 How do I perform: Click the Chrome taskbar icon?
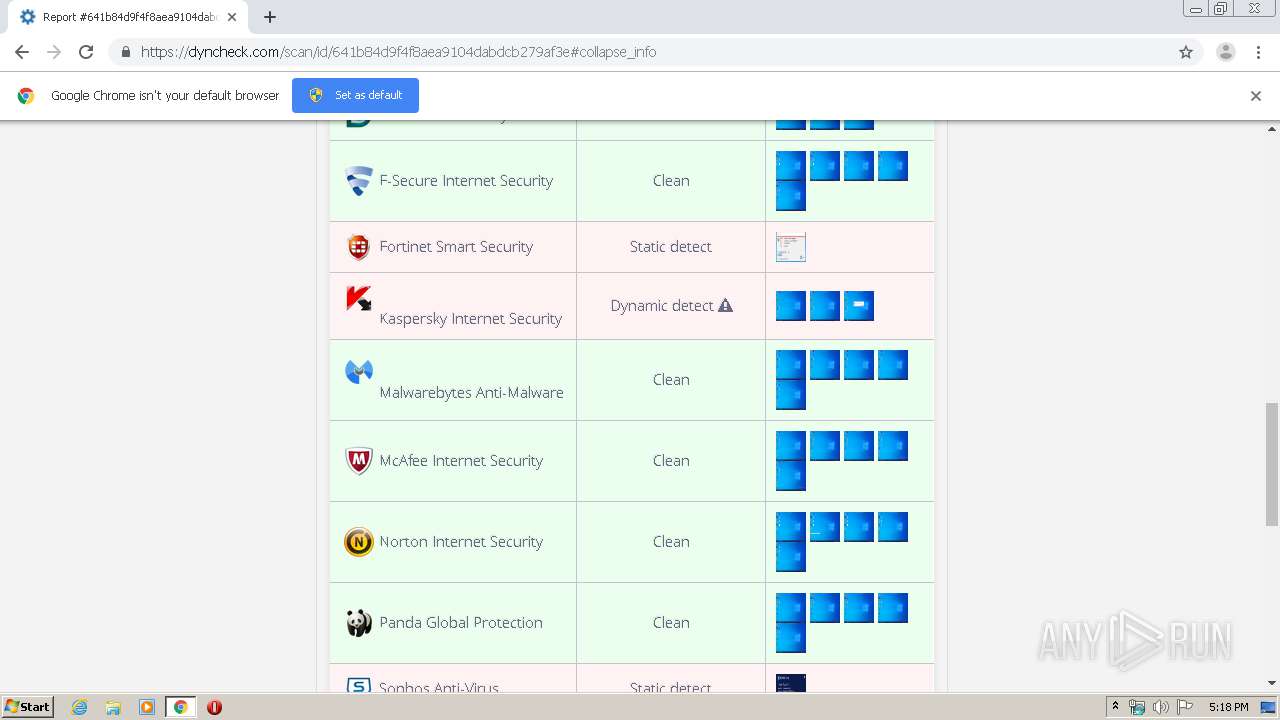(180, 707)
